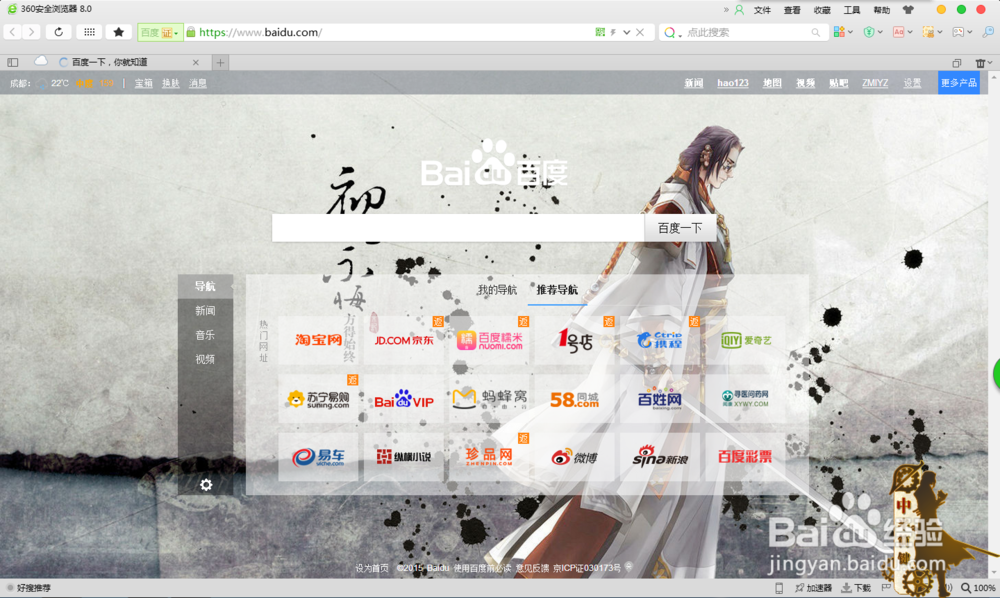Stop loading with the address bar X

point(640,32)
